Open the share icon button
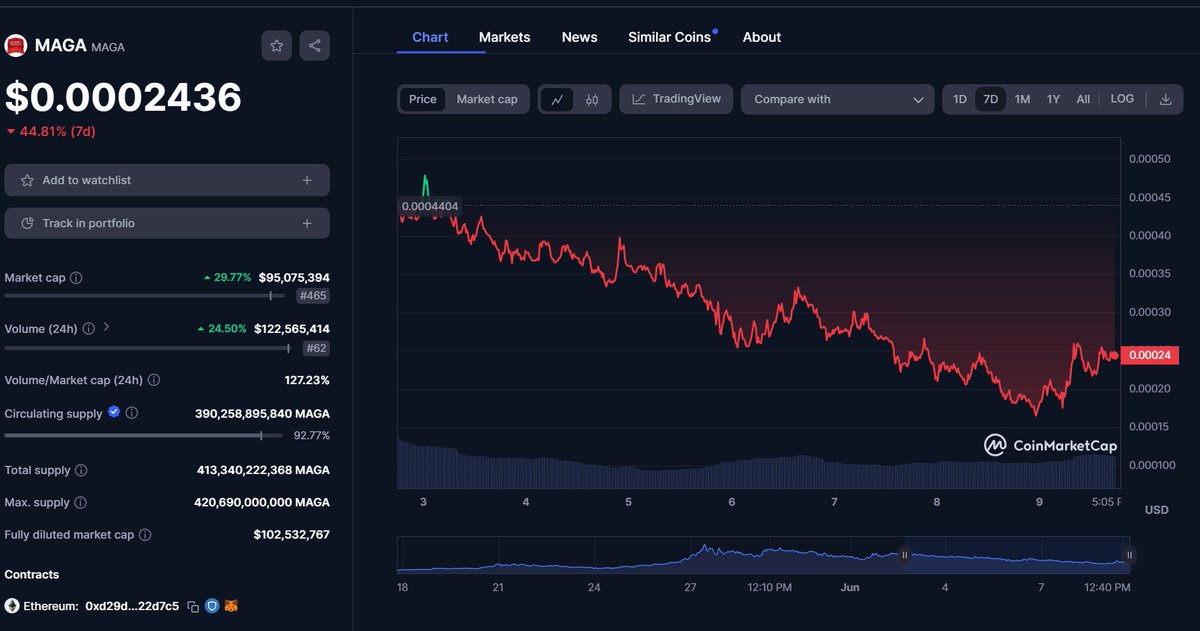Viewport: 1200px width, 631px height. 315,45
